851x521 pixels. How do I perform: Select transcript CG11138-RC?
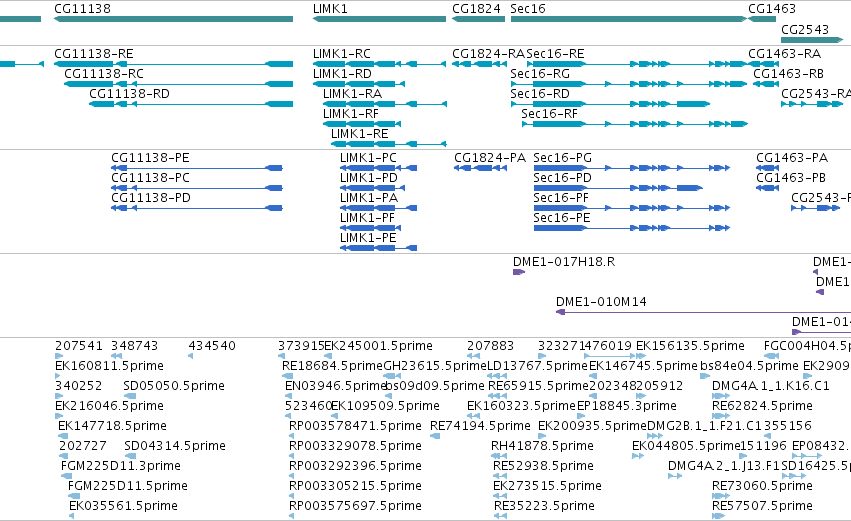(104, 74)
